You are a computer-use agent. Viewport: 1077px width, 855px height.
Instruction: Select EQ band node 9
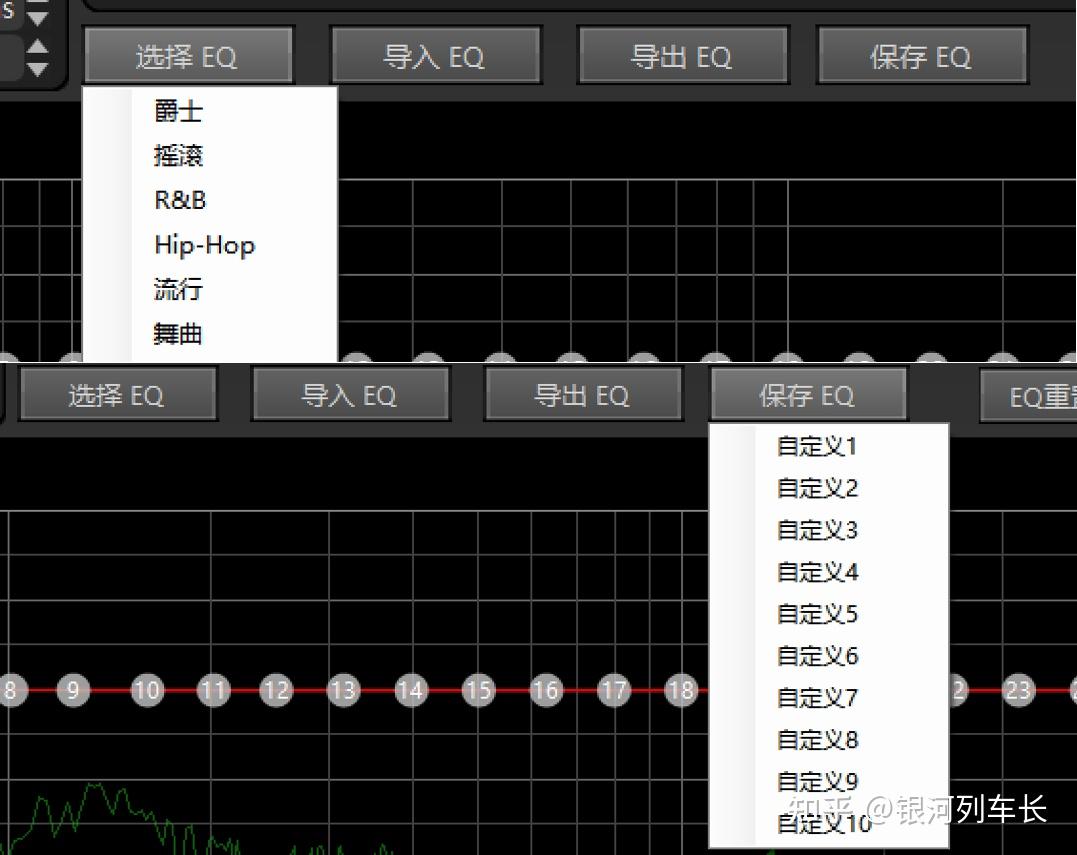[x=73, y=690]
